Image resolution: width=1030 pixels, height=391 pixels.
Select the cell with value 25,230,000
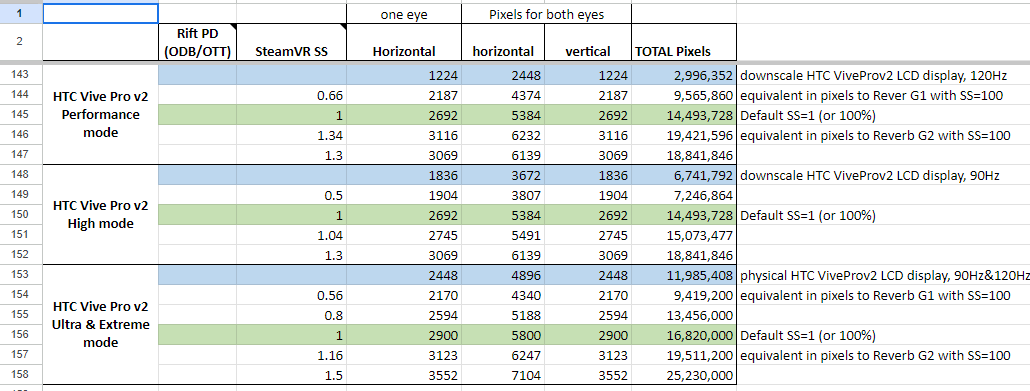[x=684, y=375]
